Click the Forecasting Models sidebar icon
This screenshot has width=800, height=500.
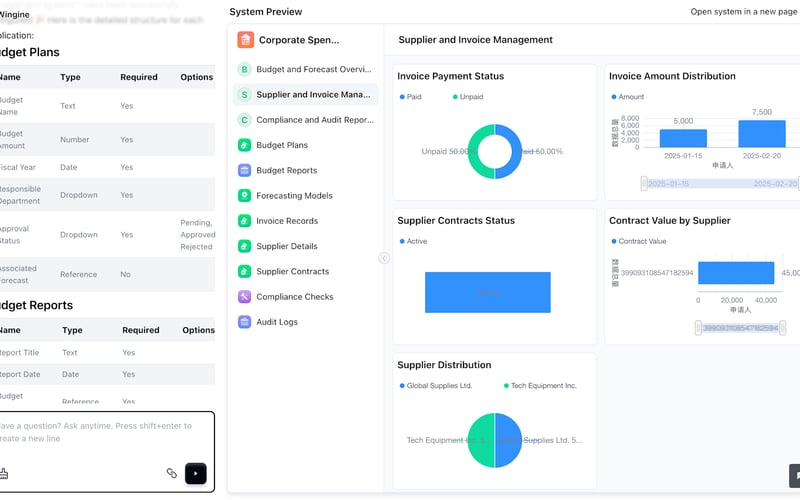[245, 196]
